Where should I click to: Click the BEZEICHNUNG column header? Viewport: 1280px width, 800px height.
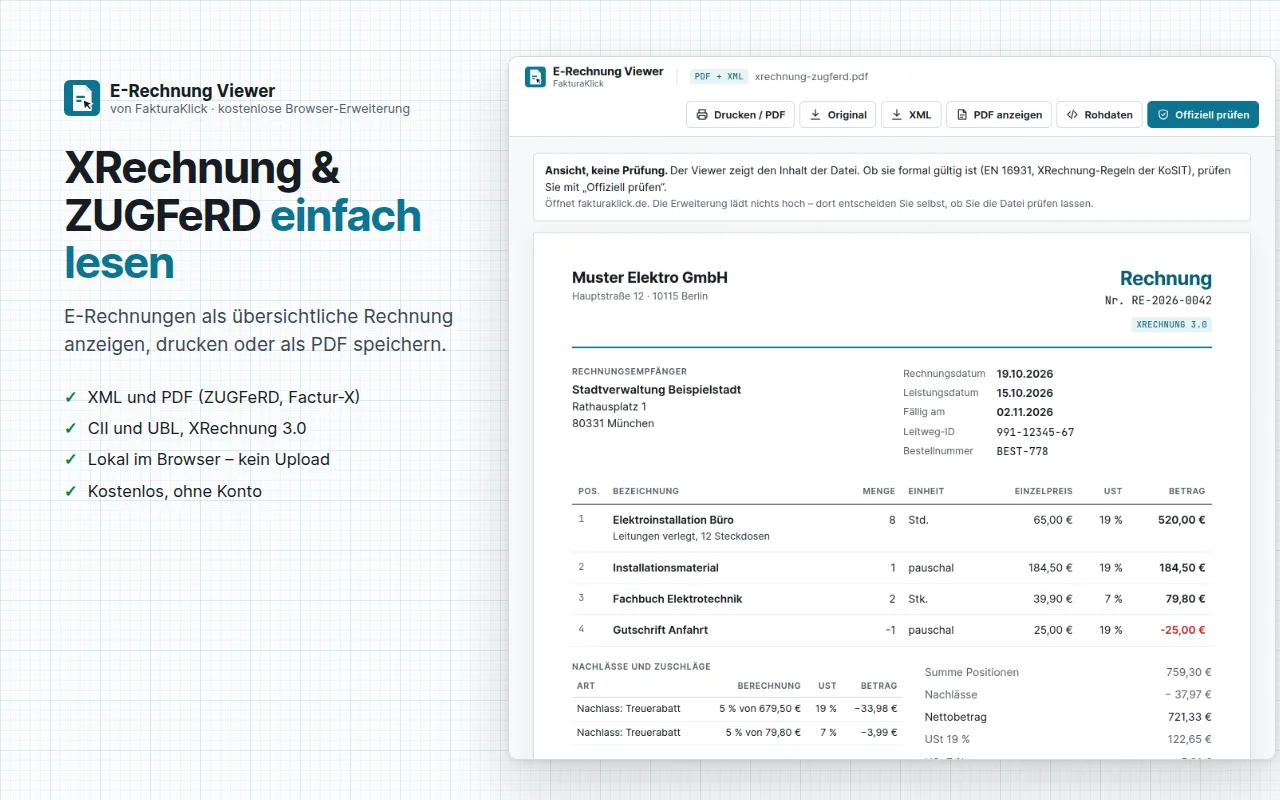pyautogui.click(x=646, y=491)
